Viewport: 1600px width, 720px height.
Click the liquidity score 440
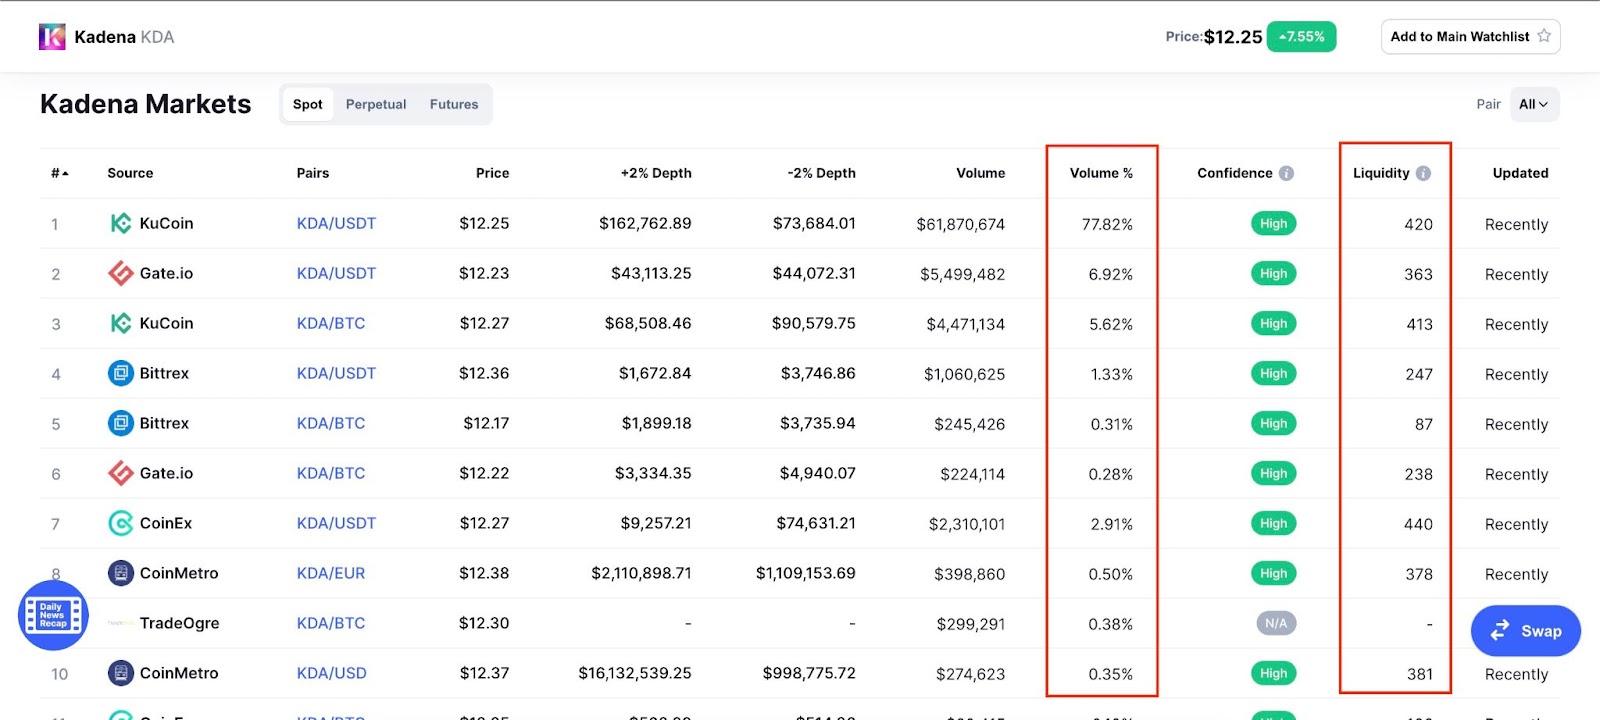click(1418, 524)
